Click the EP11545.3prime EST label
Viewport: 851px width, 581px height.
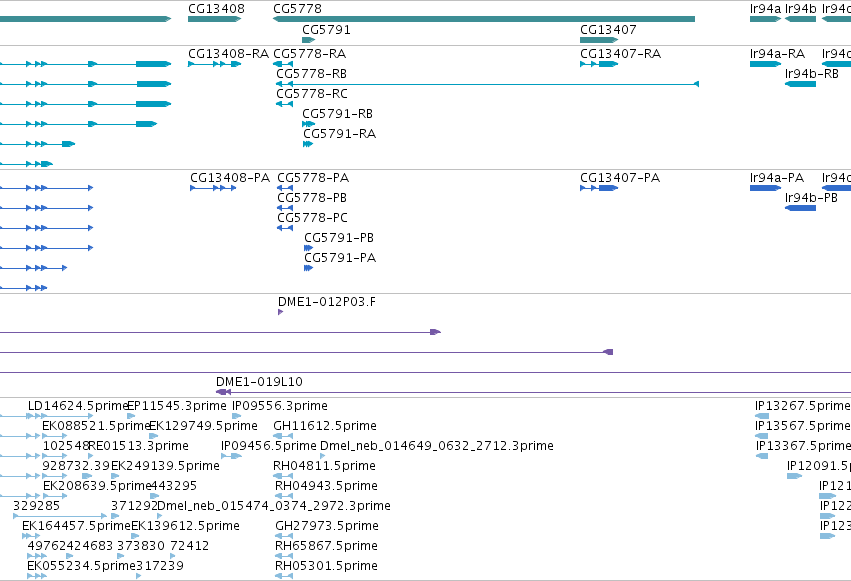(x=176, y=406)
